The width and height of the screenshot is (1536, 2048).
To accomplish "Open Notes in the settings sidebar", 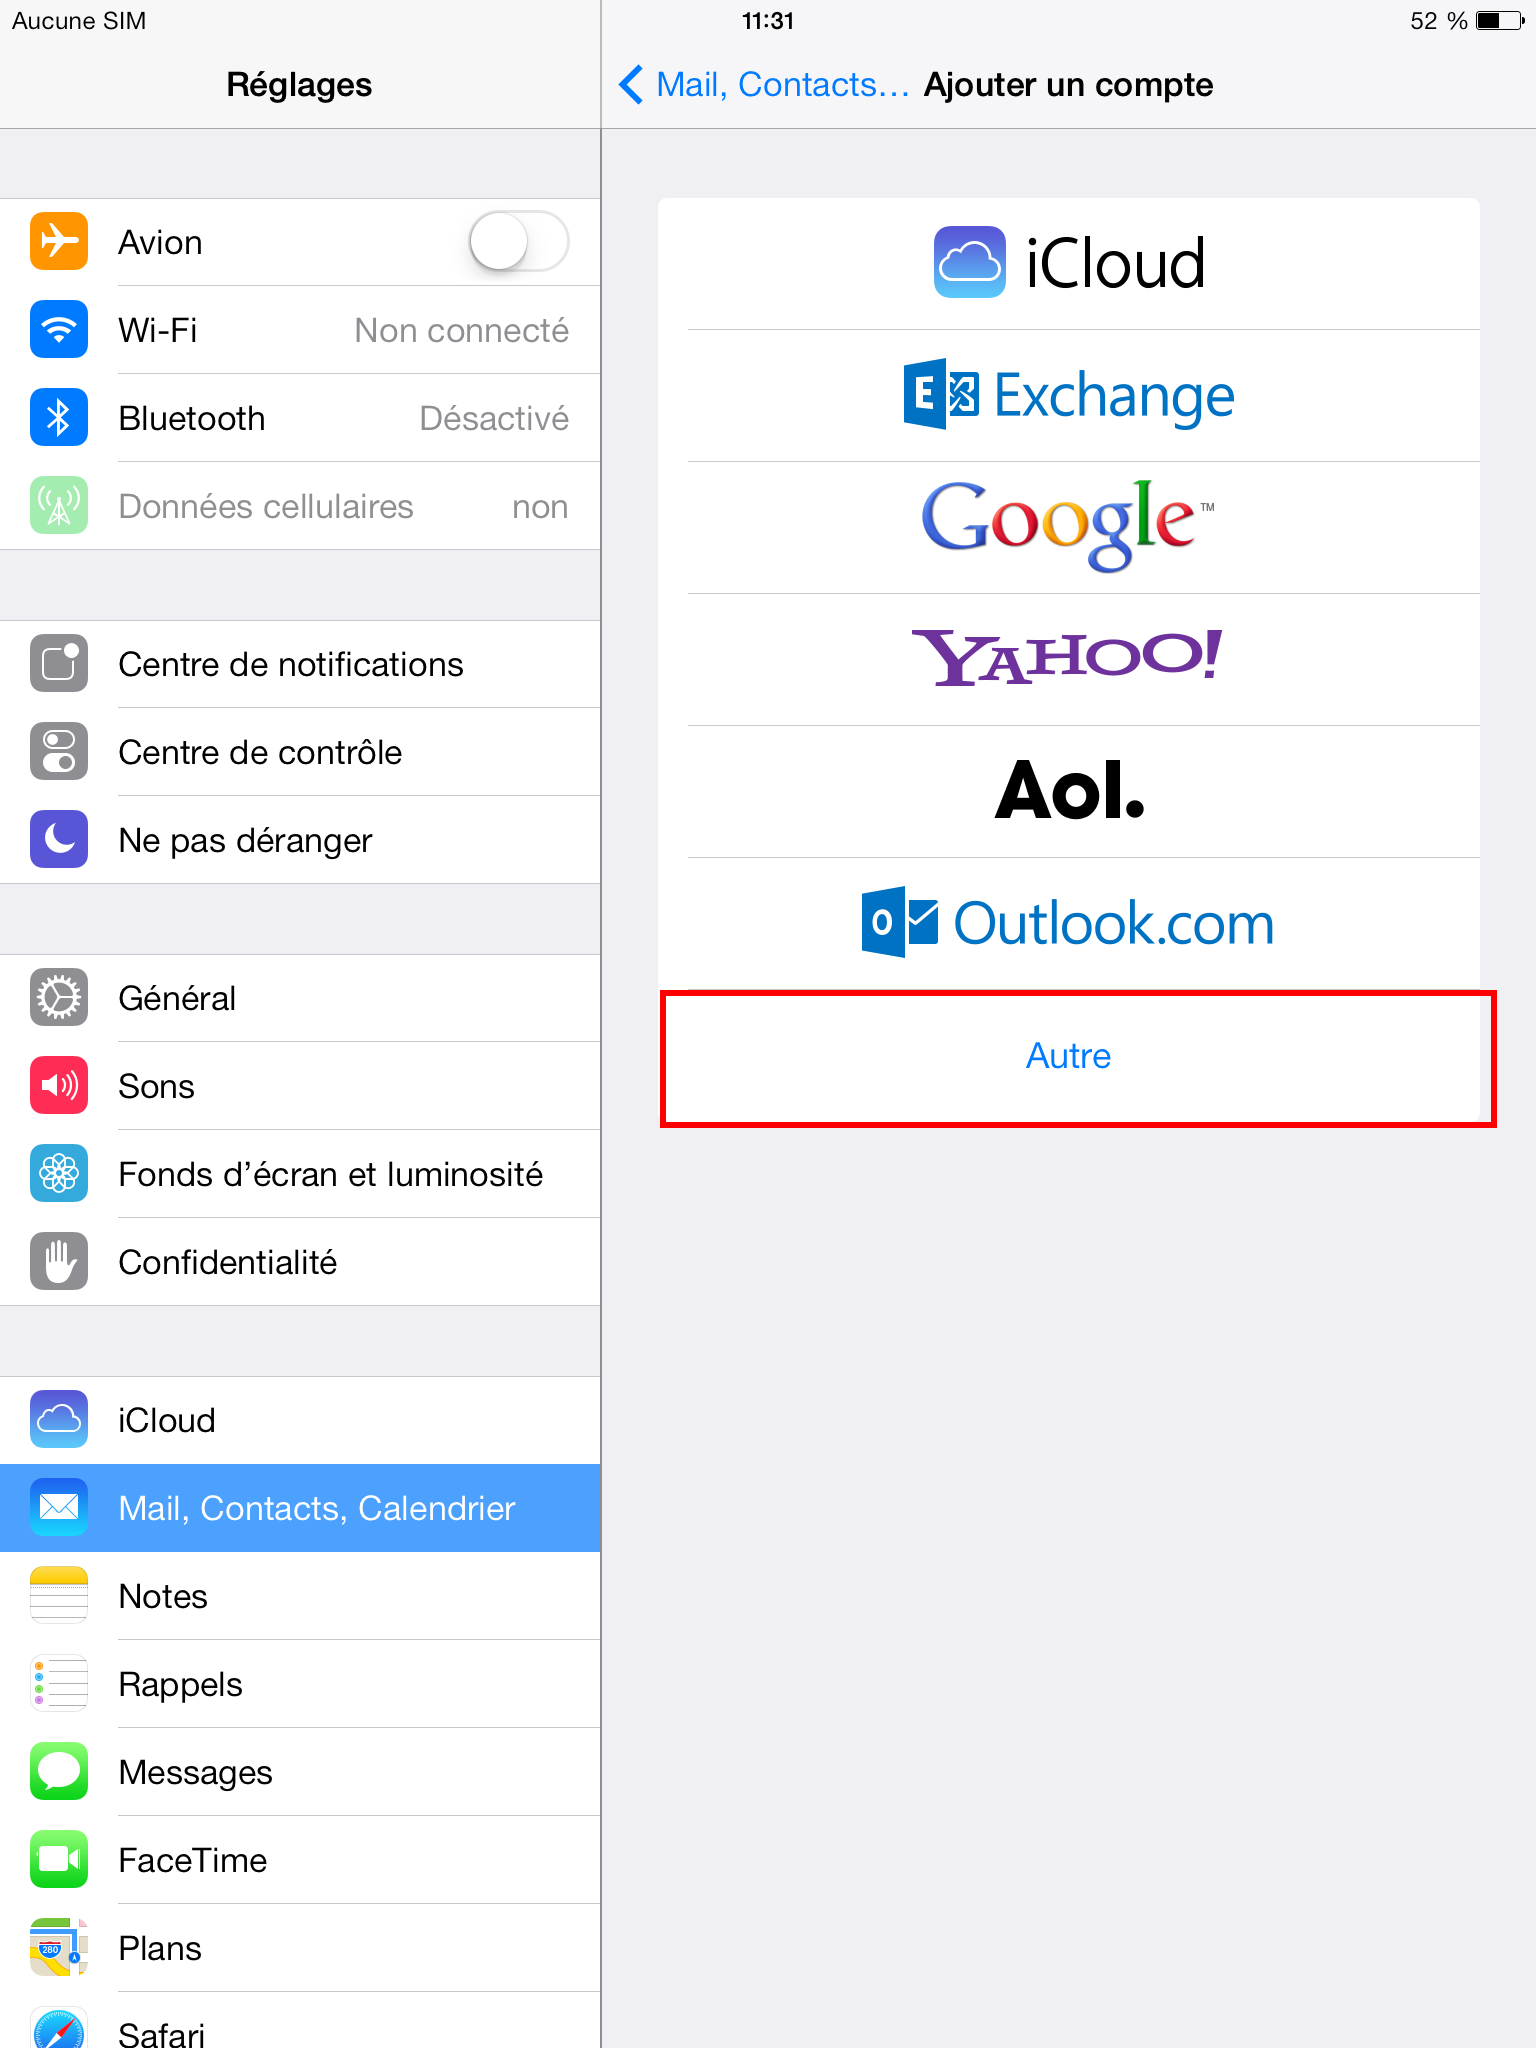I will click(x=300, y=1596).
